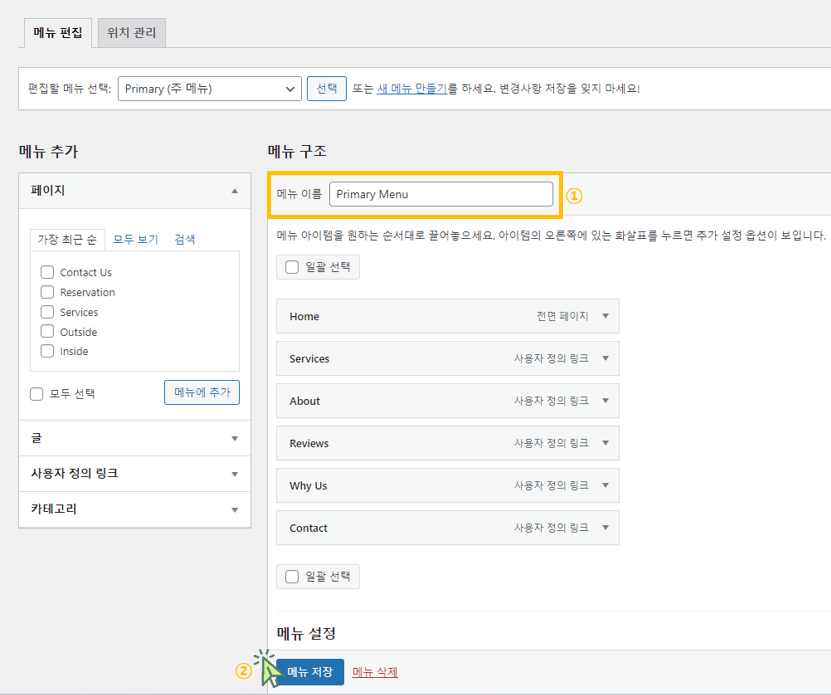The width and height of the screenshot is (831, 695).
Task: Click the 선택 button
Action: click(x=326, y=89)
